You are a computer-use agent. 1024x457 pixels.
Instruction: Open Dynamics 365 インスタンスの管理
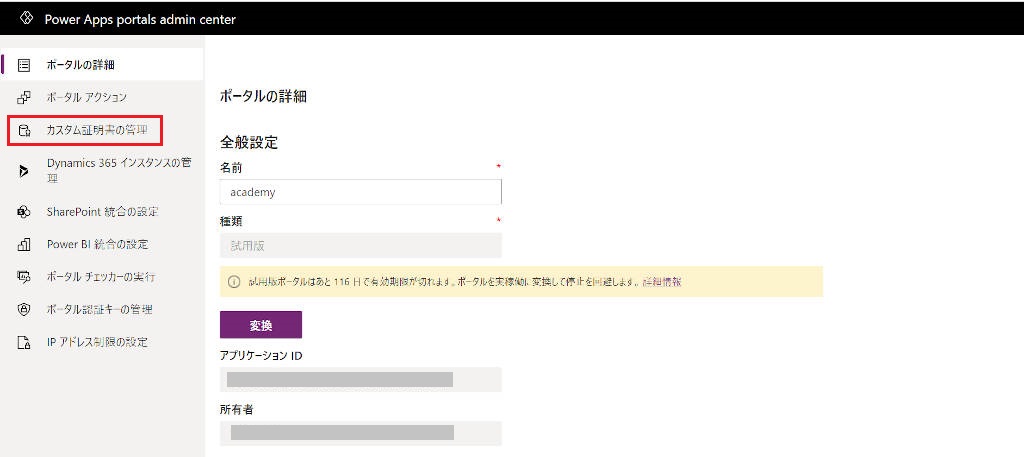(103, 171)
